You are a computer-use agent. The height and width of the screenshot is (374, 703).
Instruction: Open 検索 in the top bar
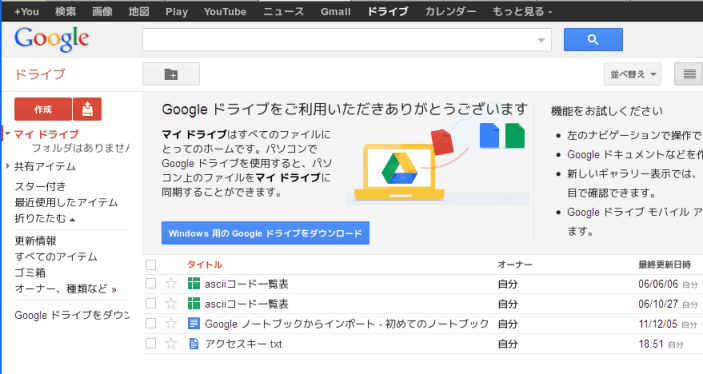(x=65, y=12)
